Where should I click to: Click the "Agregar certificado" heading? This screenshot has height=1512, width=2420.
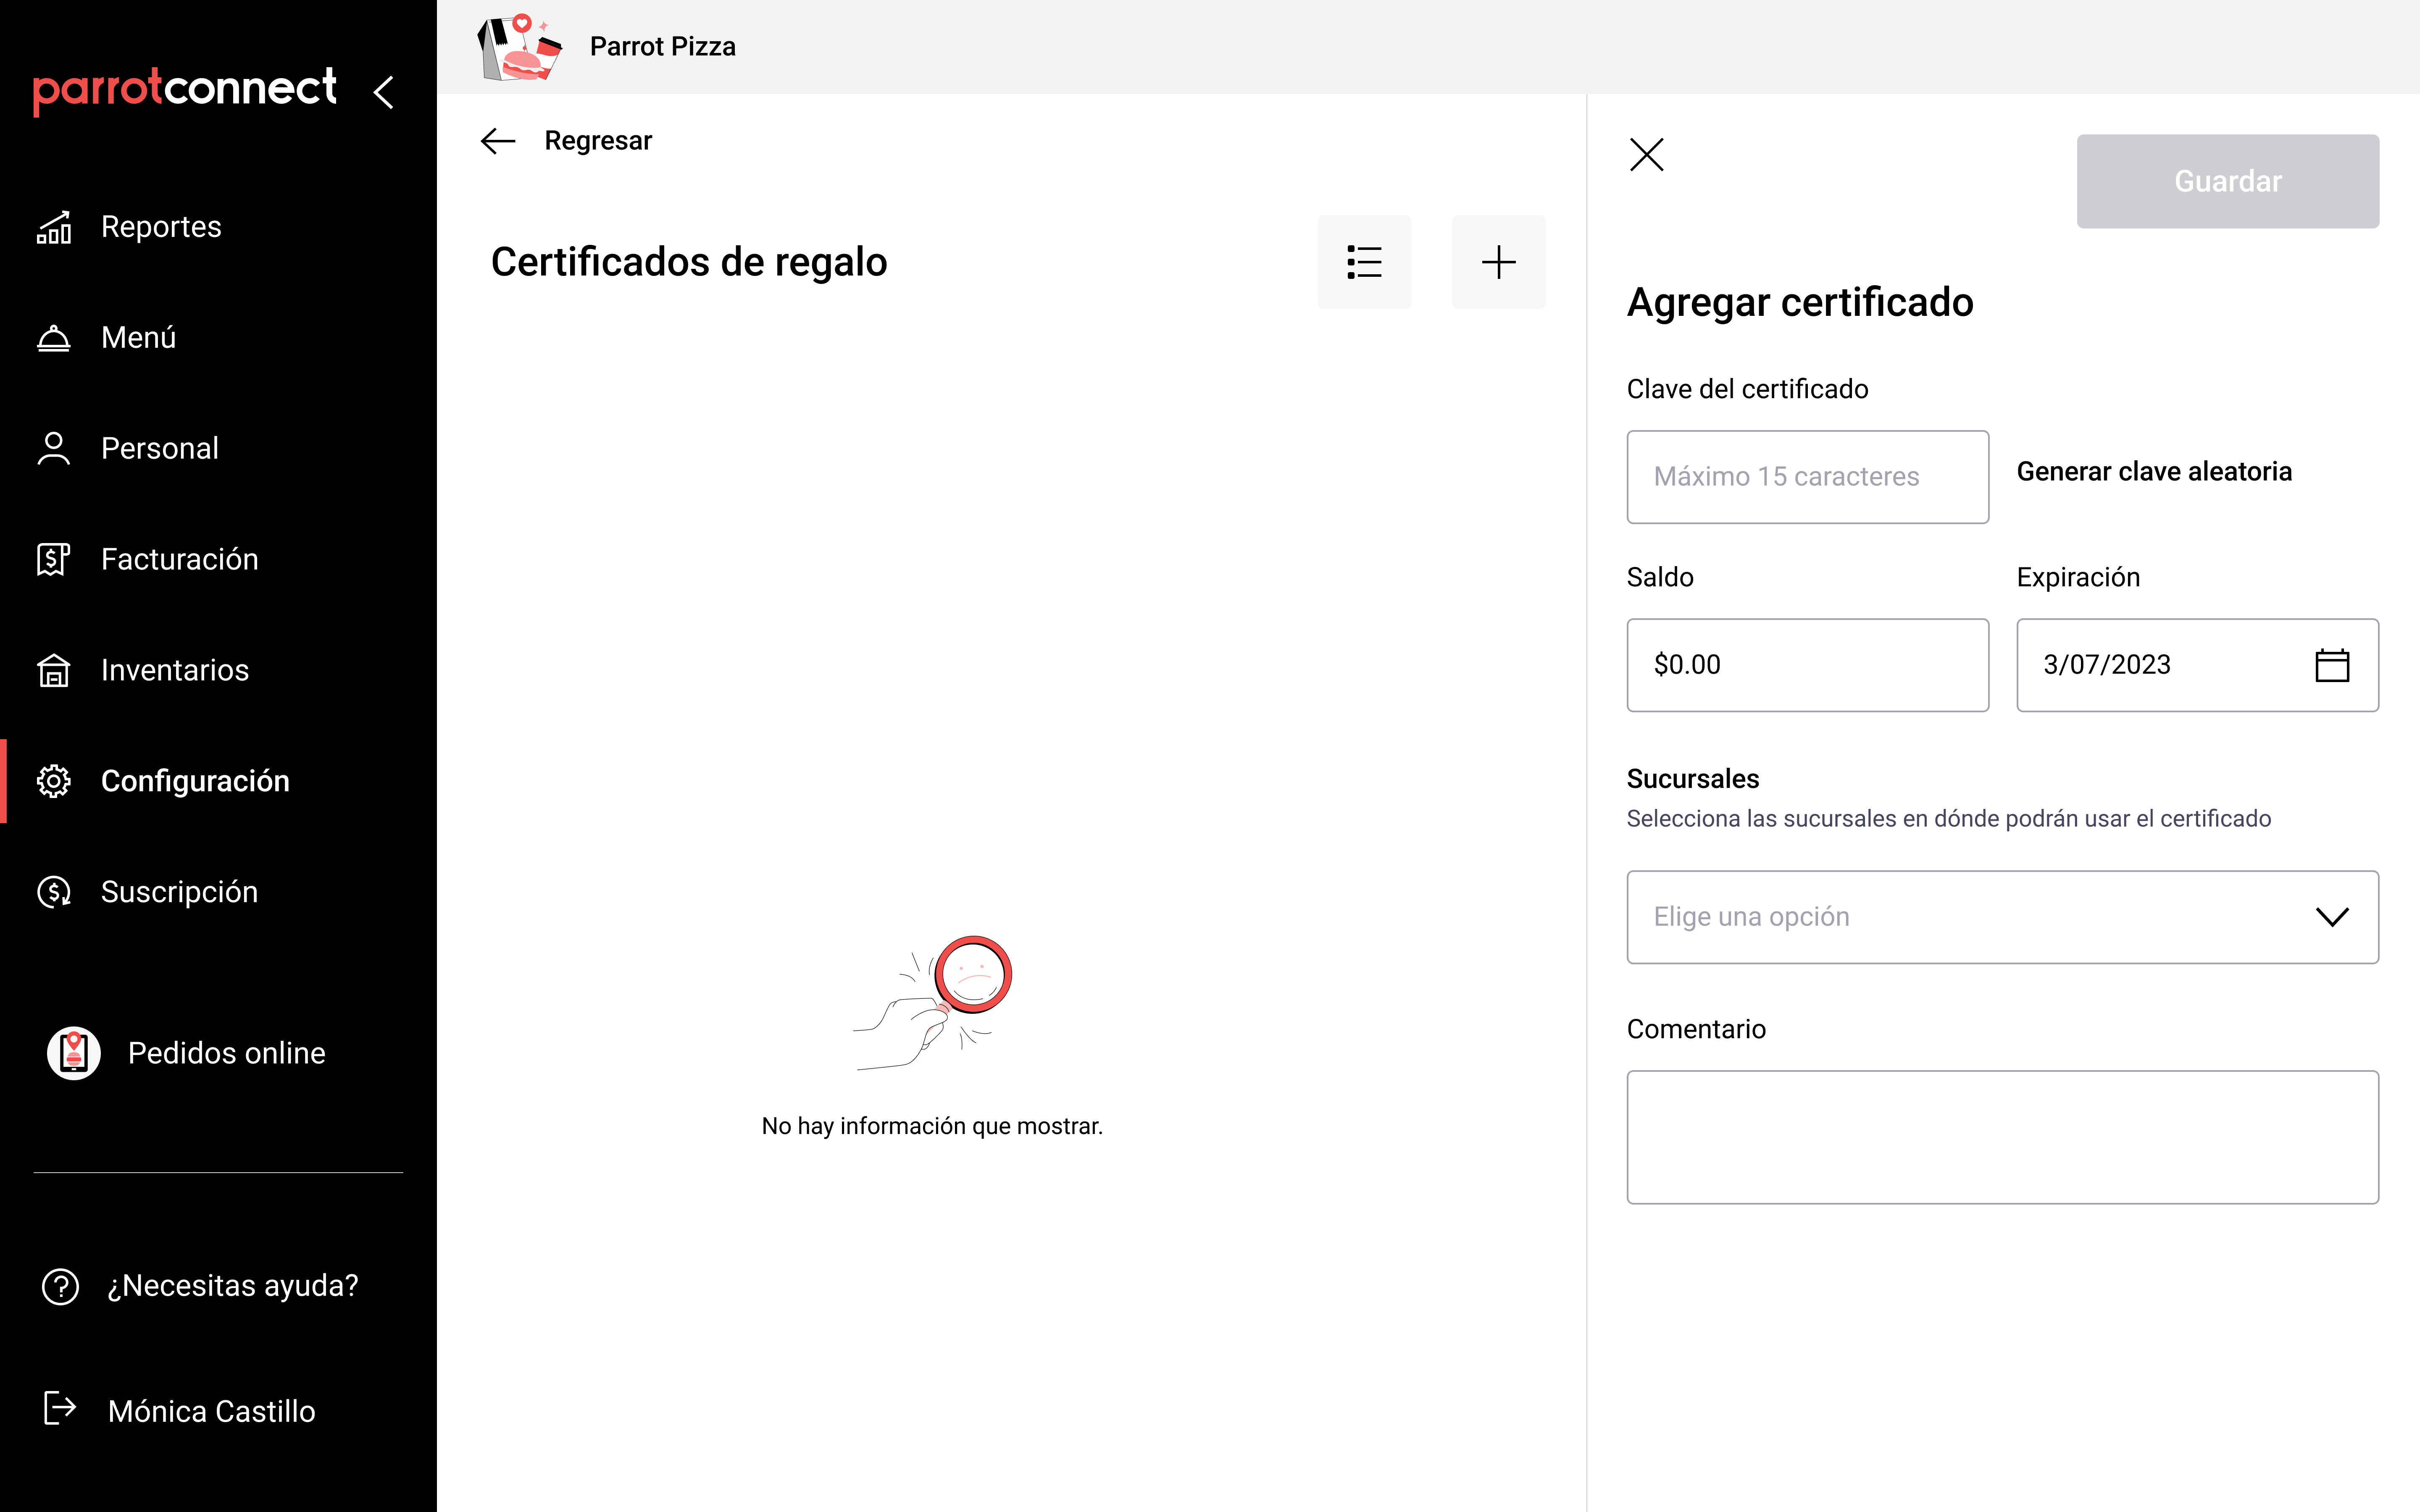1800,303
